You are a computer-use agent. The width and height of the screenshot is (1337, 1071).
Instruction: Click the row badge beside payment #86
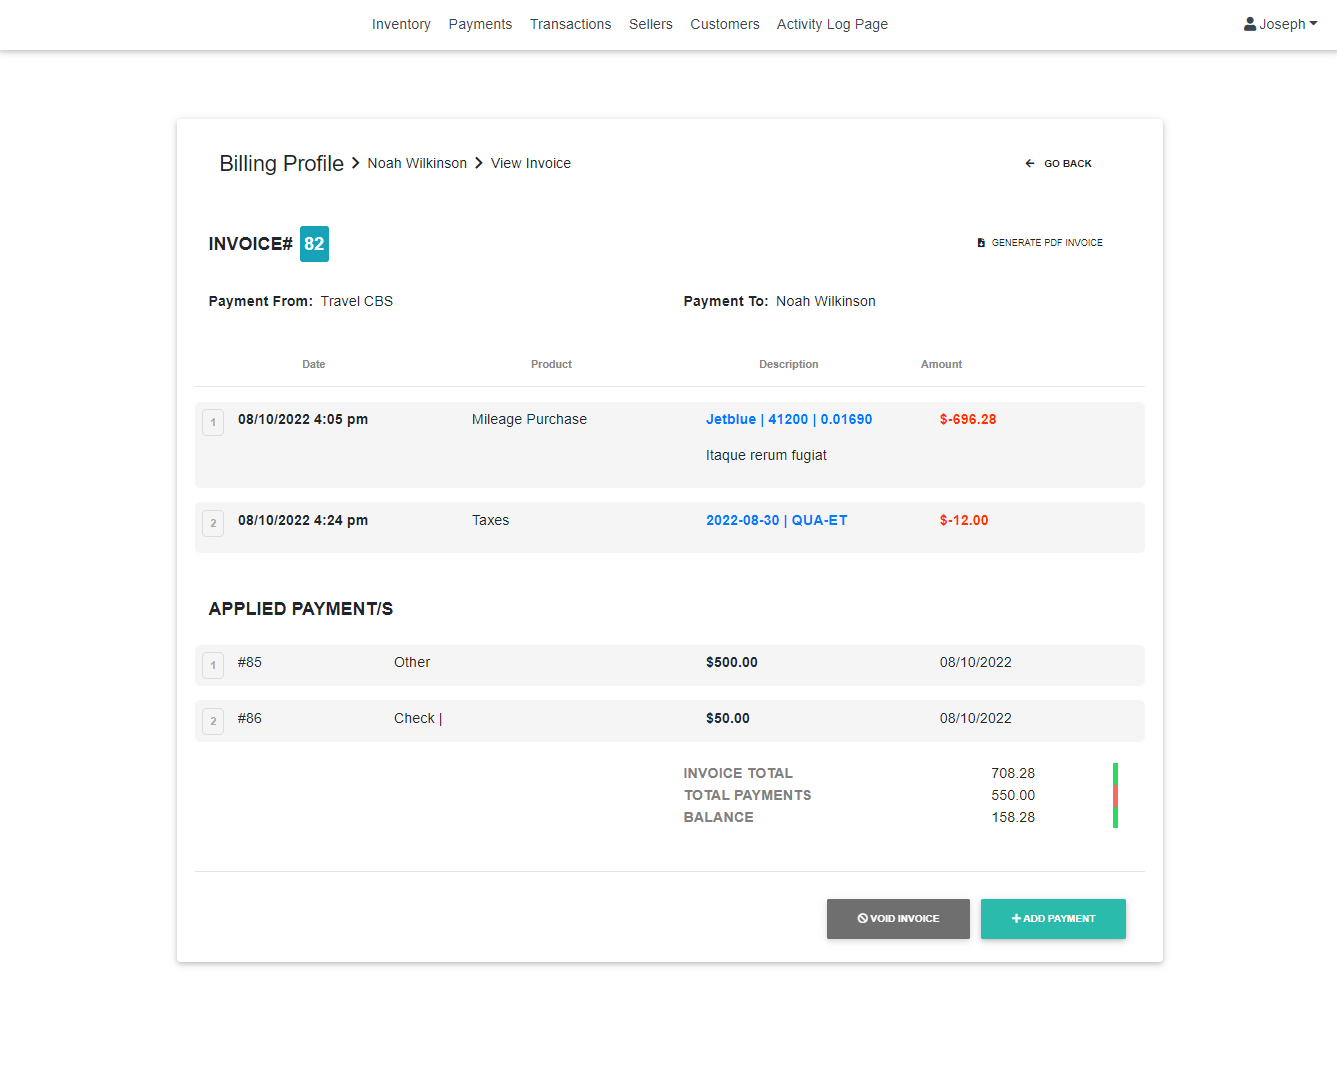[x=213, y=721]
